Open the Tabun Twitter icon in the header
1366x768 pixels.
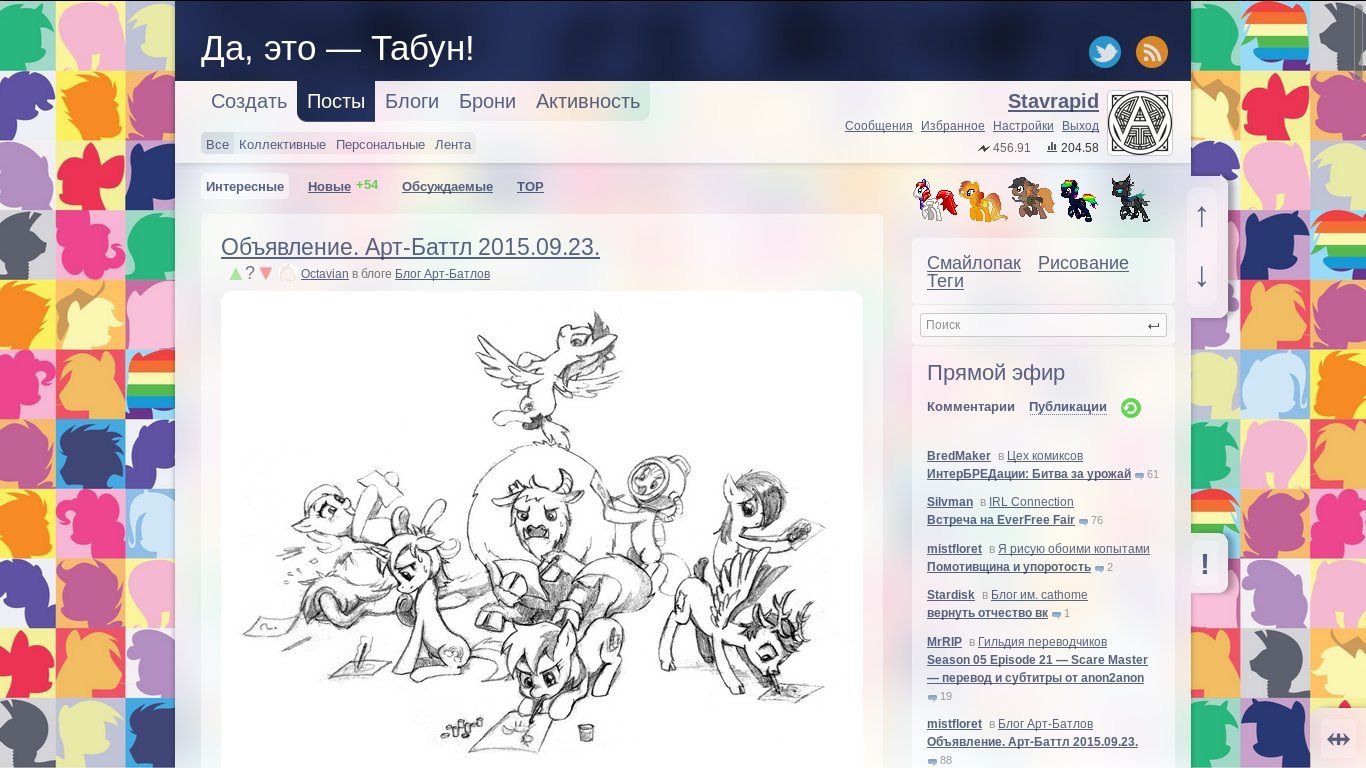[1104, 51]
